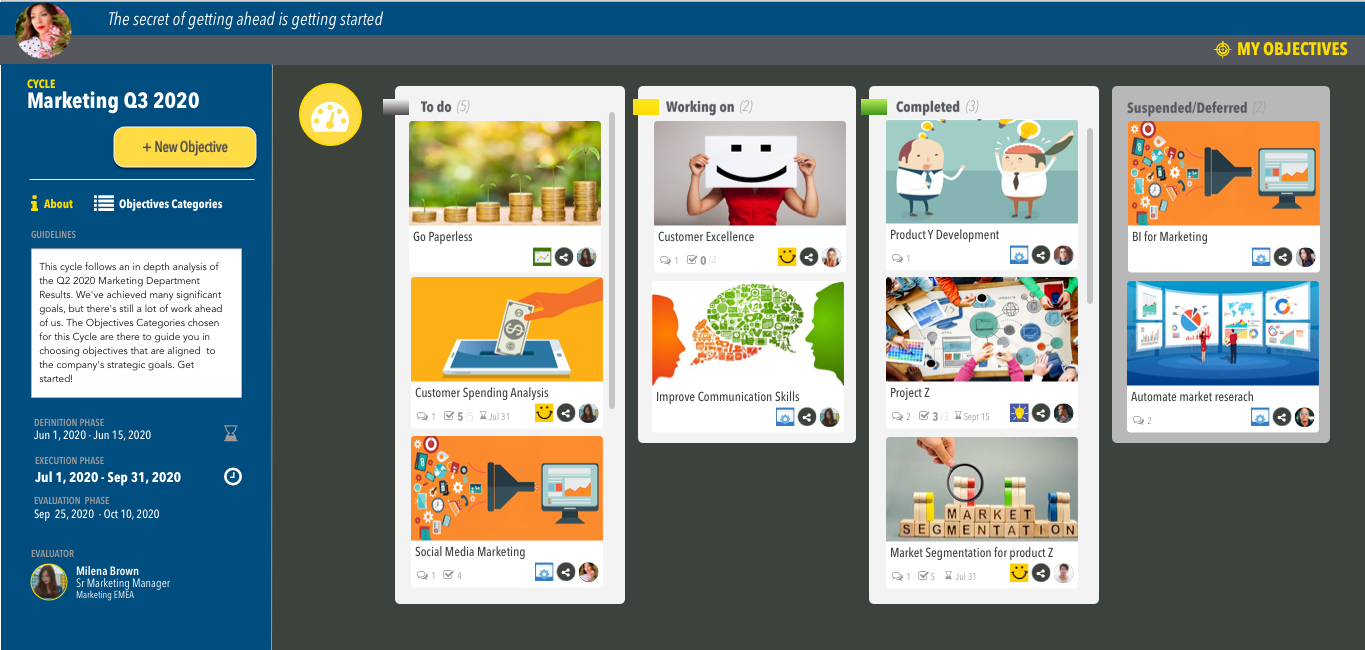This screenshot has width=1365, height=650.
Task: Click checklist icon on Customer Spending Analysis card
Action: [449, 417]
